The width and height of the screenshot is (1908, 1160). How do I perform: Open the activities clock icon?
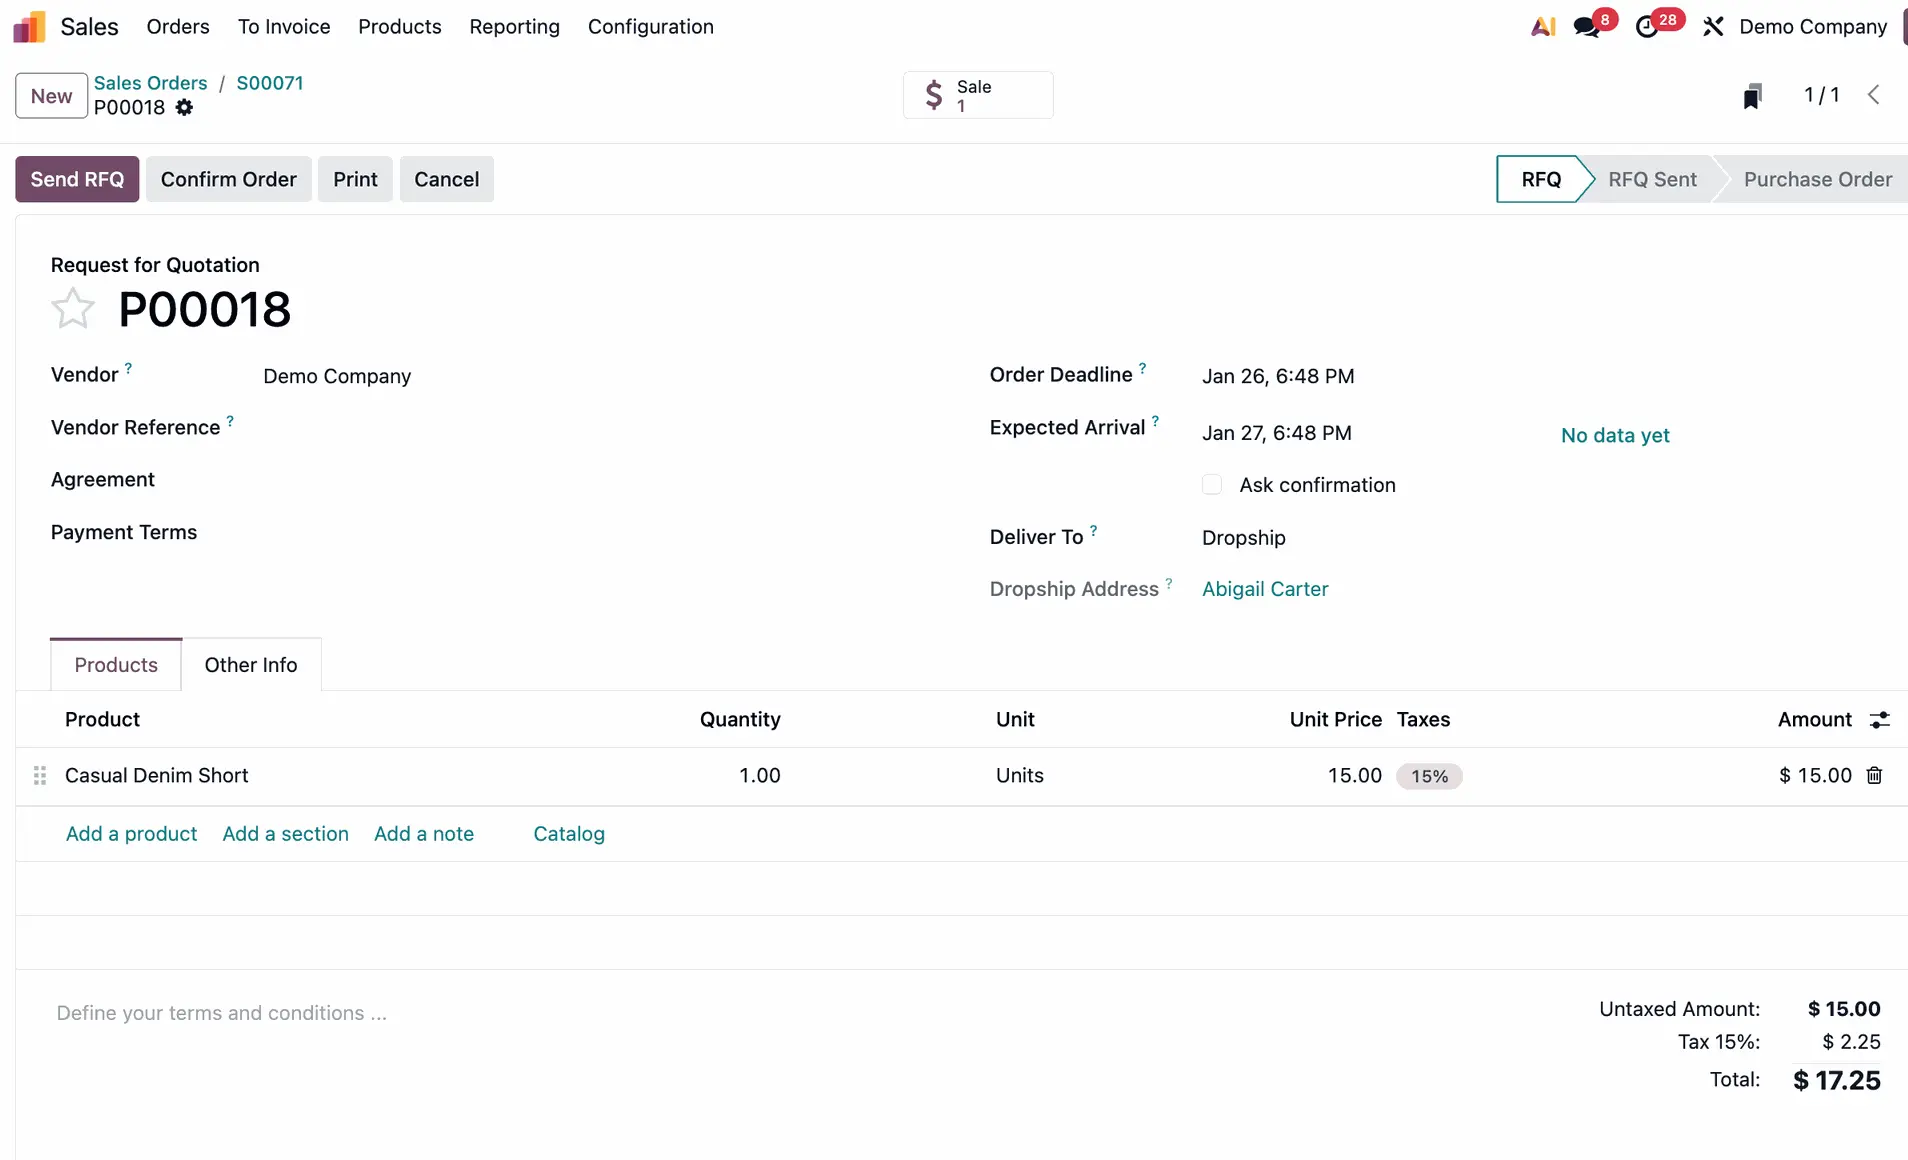tap(1647, 27)
